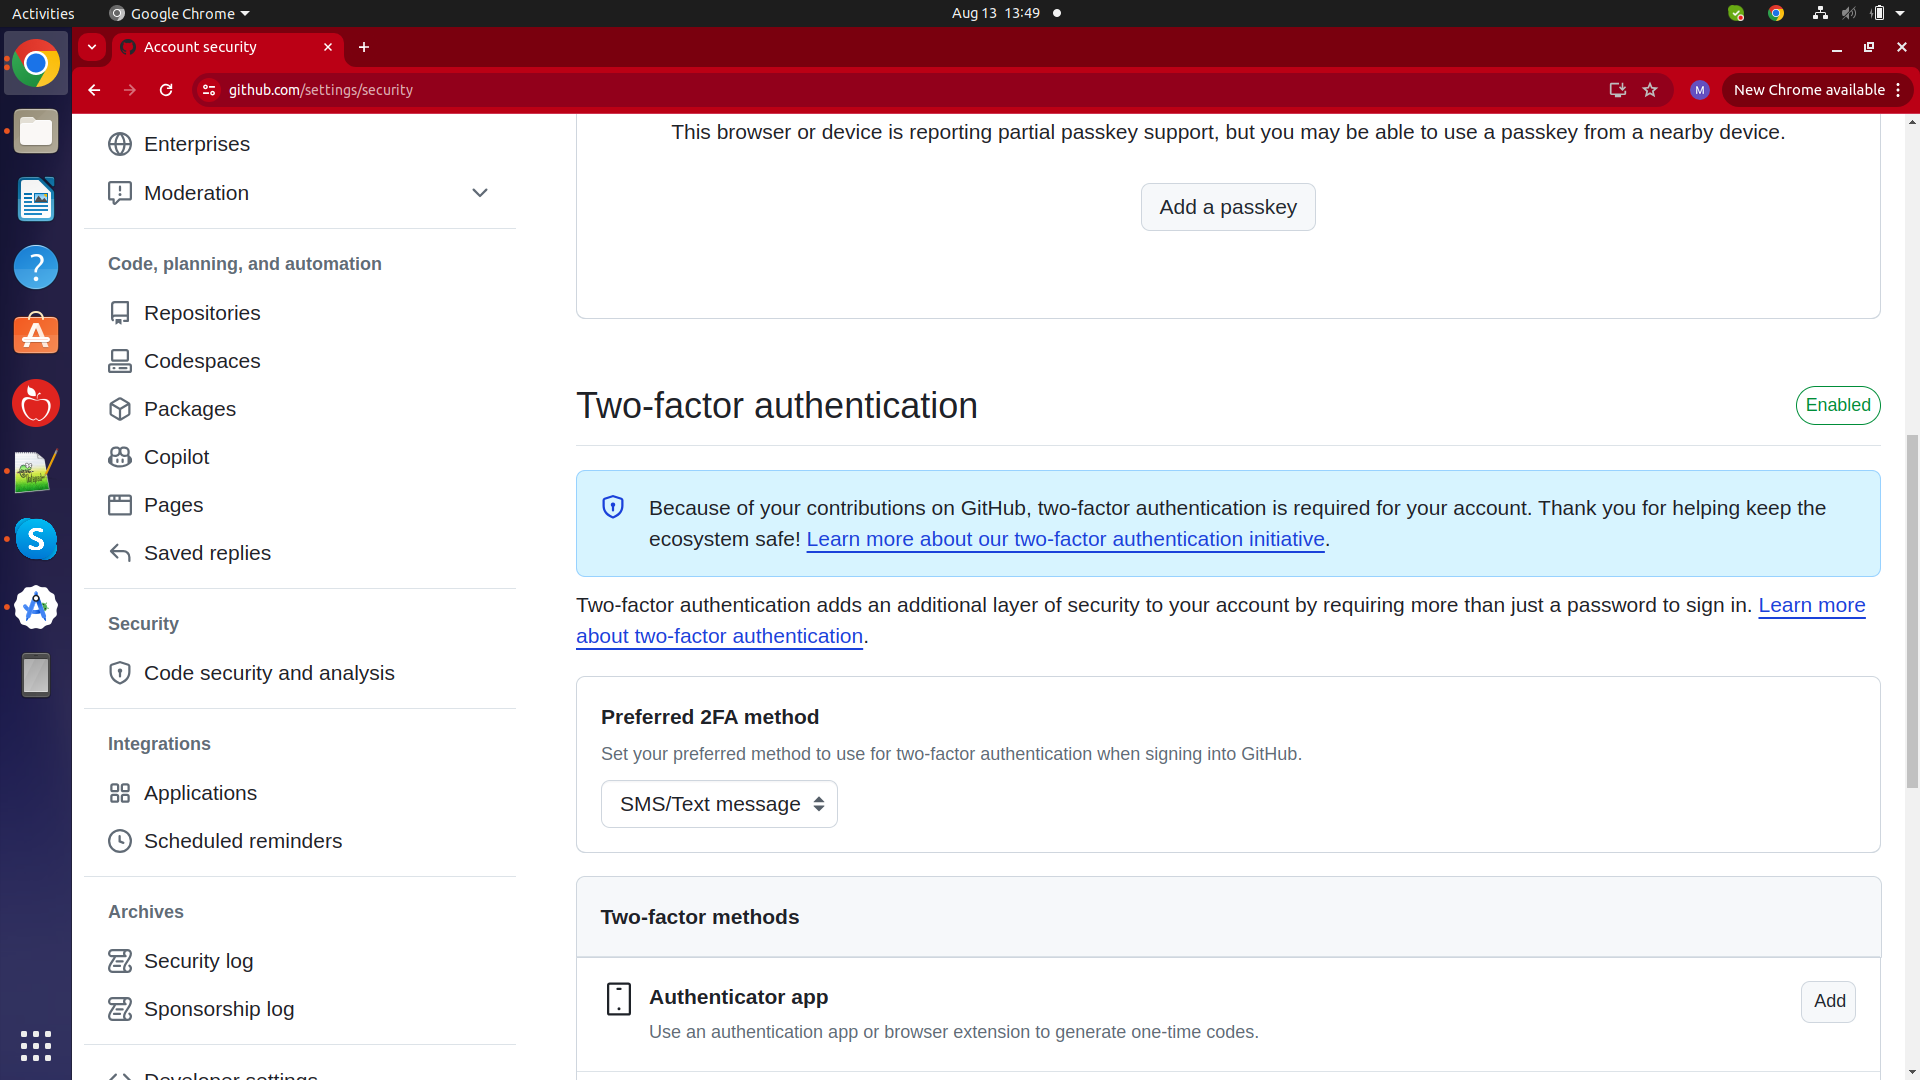The height and width of the screenshot is (1080, 1920).
Task: Open Applications settings label
Action: tap(200, 793)
